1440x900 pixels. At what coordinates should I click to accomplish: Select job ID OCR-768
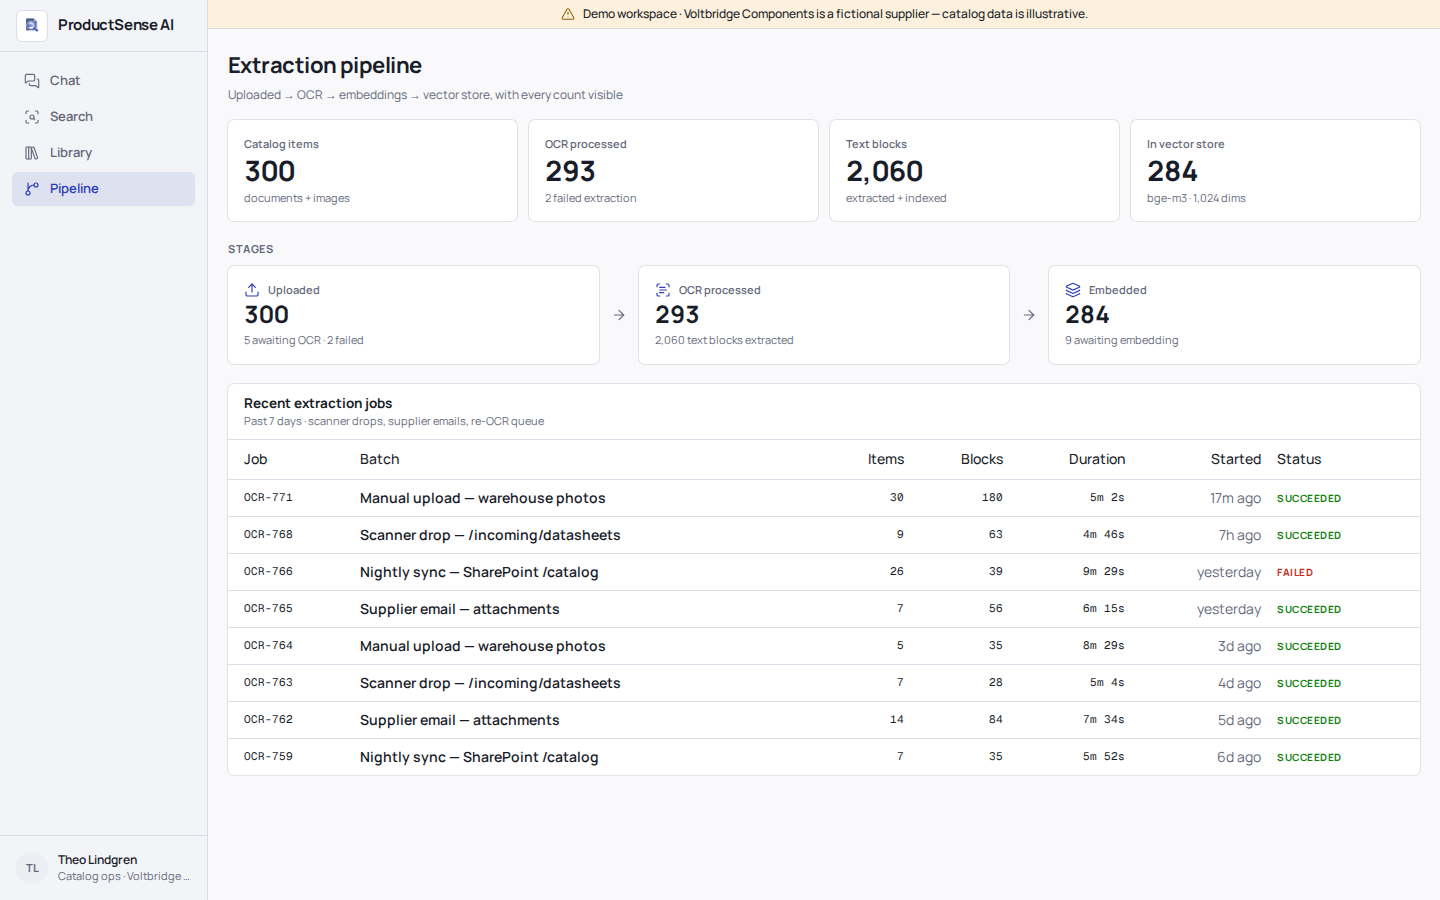pyautogui.click(x=268, y=535)
